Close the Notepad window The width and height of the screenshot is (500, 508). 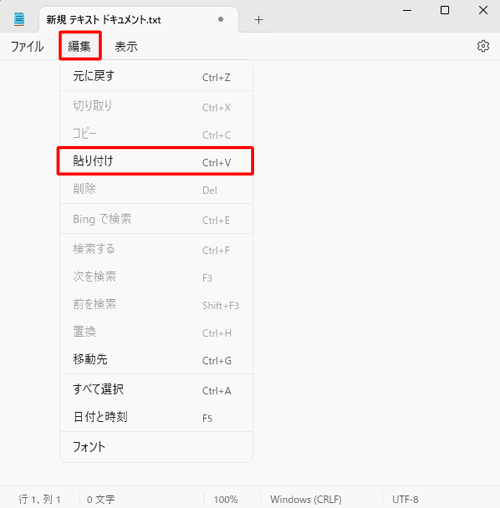point(483,10)
